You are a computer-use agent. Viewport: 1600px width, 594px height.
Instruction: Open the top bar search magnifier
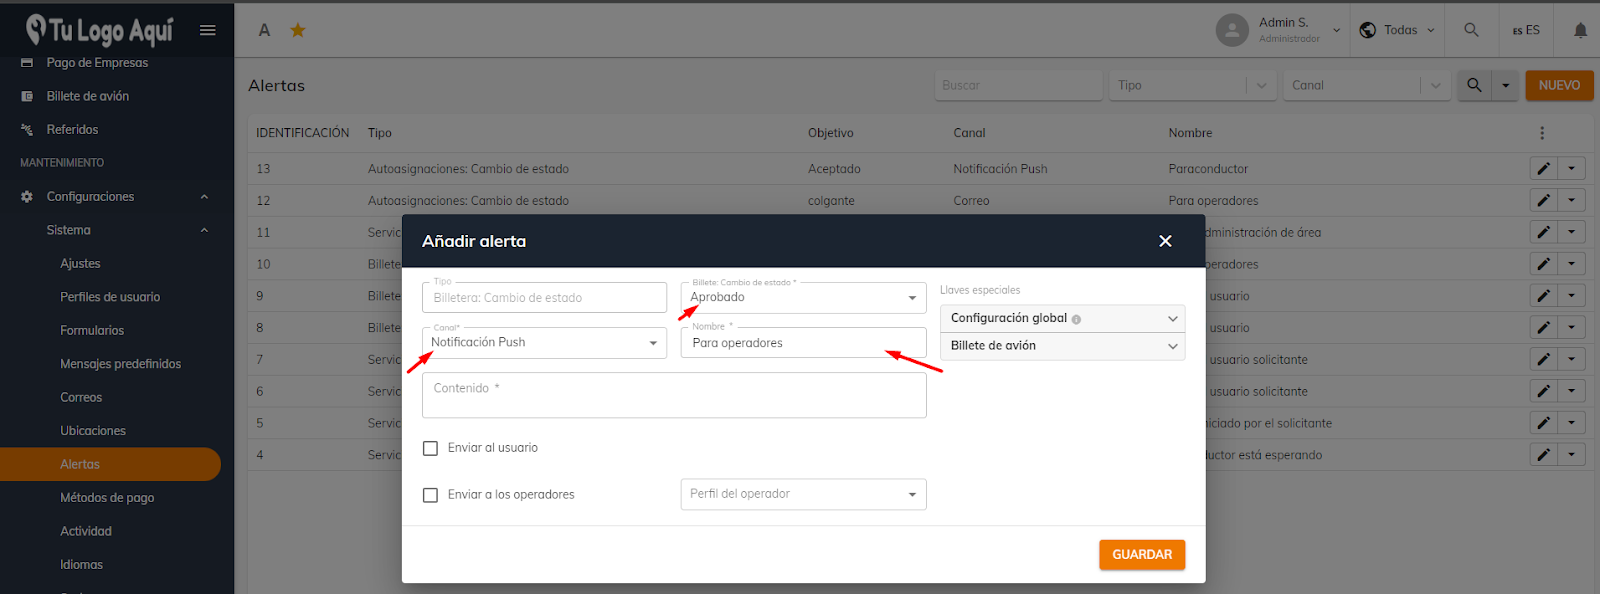pyautogui.click(x=1471, y=30)
